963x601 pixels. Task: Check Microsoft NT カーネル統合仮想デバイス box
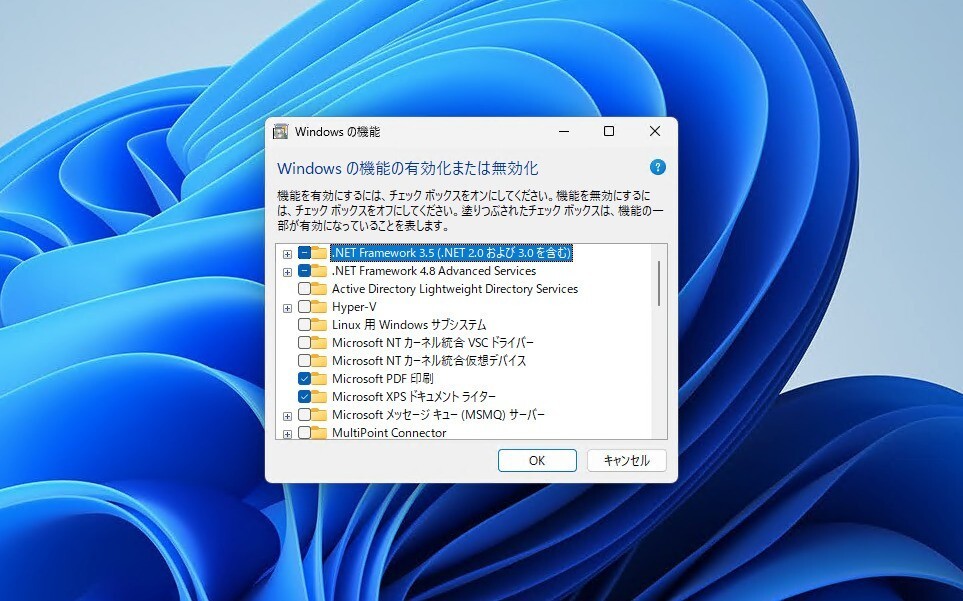(x=304, y=360)
